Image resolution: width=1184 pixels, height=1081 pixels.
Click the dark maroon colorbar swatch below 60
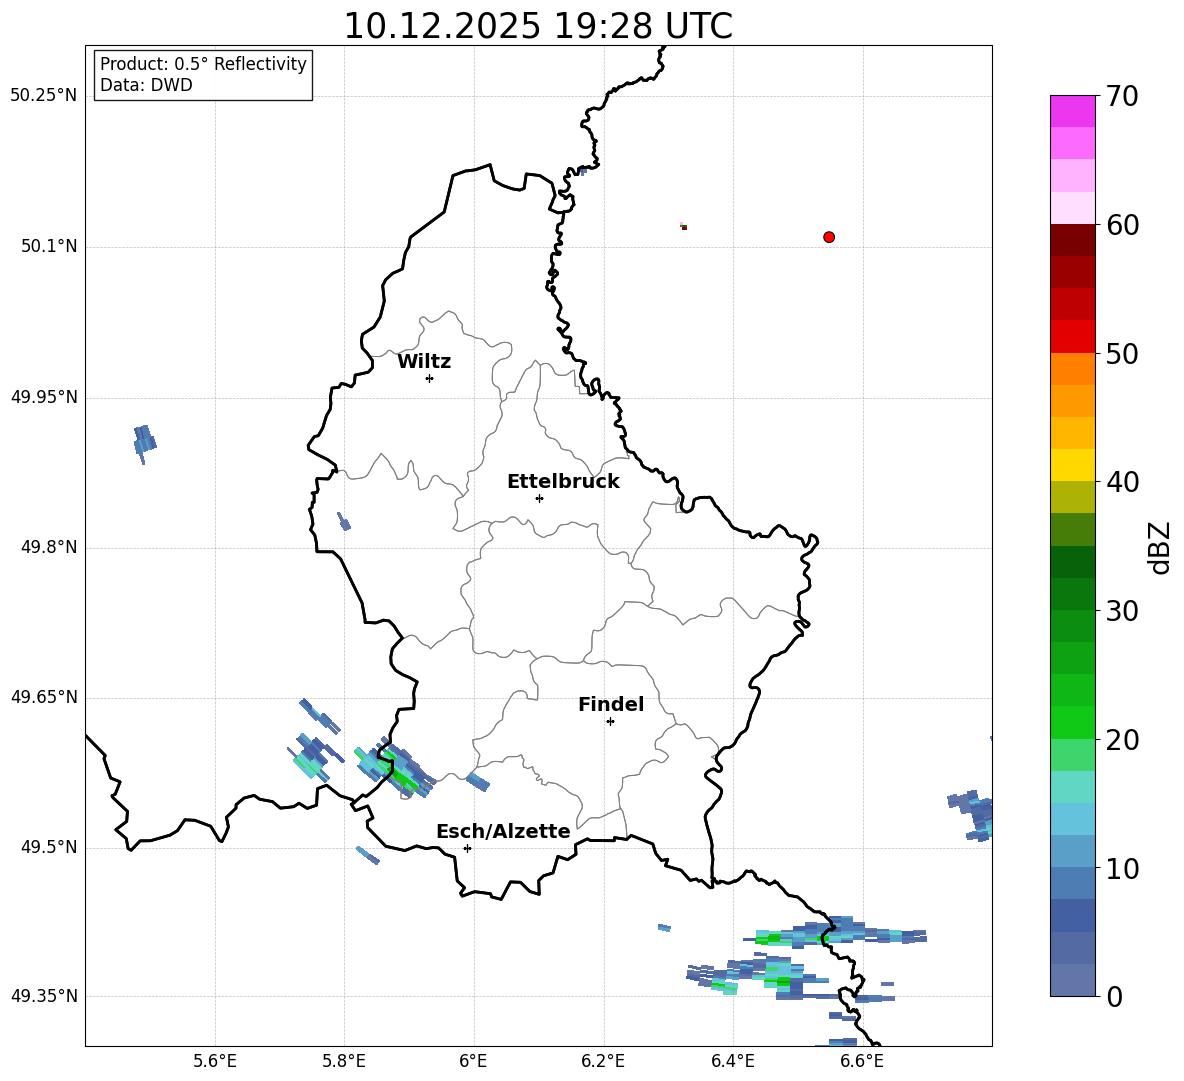point(1072,240)
